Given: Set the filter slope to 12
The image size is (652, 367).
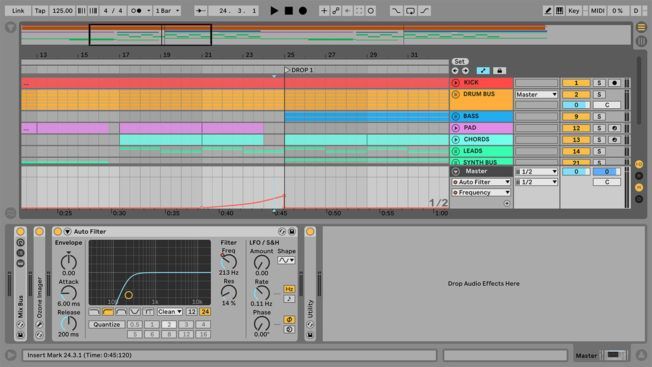Looking at the screenshot, I should [191, 312].
